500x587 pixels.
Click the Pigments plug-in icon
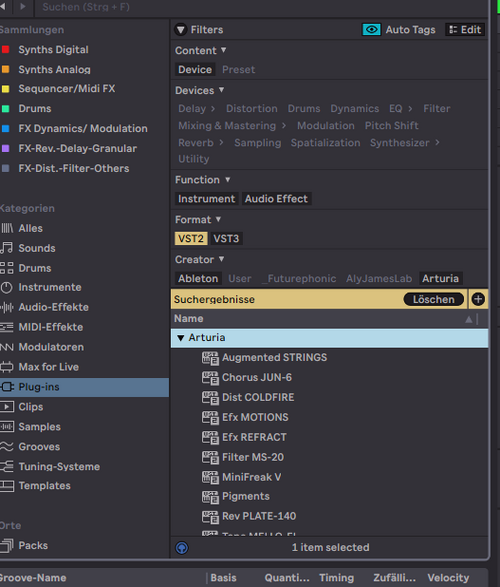[210, 497]
